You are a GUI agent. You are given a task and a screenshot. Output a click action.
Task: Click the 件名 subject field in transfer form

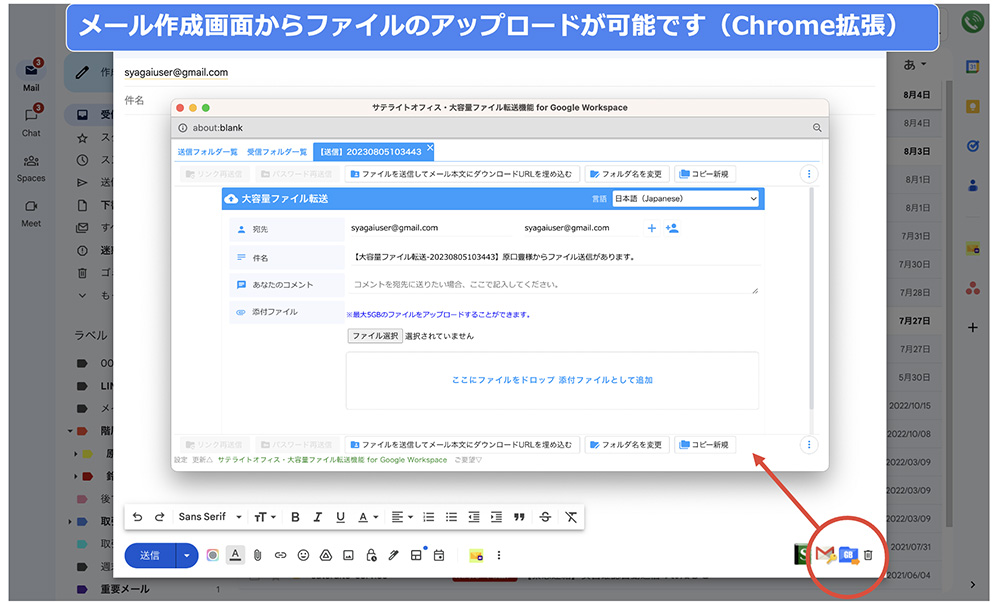[555, 257]
